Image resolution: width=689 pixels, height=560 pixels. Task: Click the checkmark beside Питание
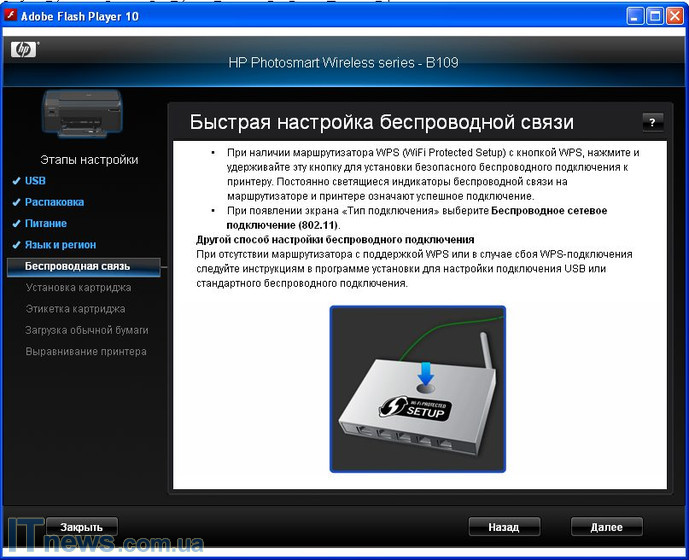[x=15, y=224]
